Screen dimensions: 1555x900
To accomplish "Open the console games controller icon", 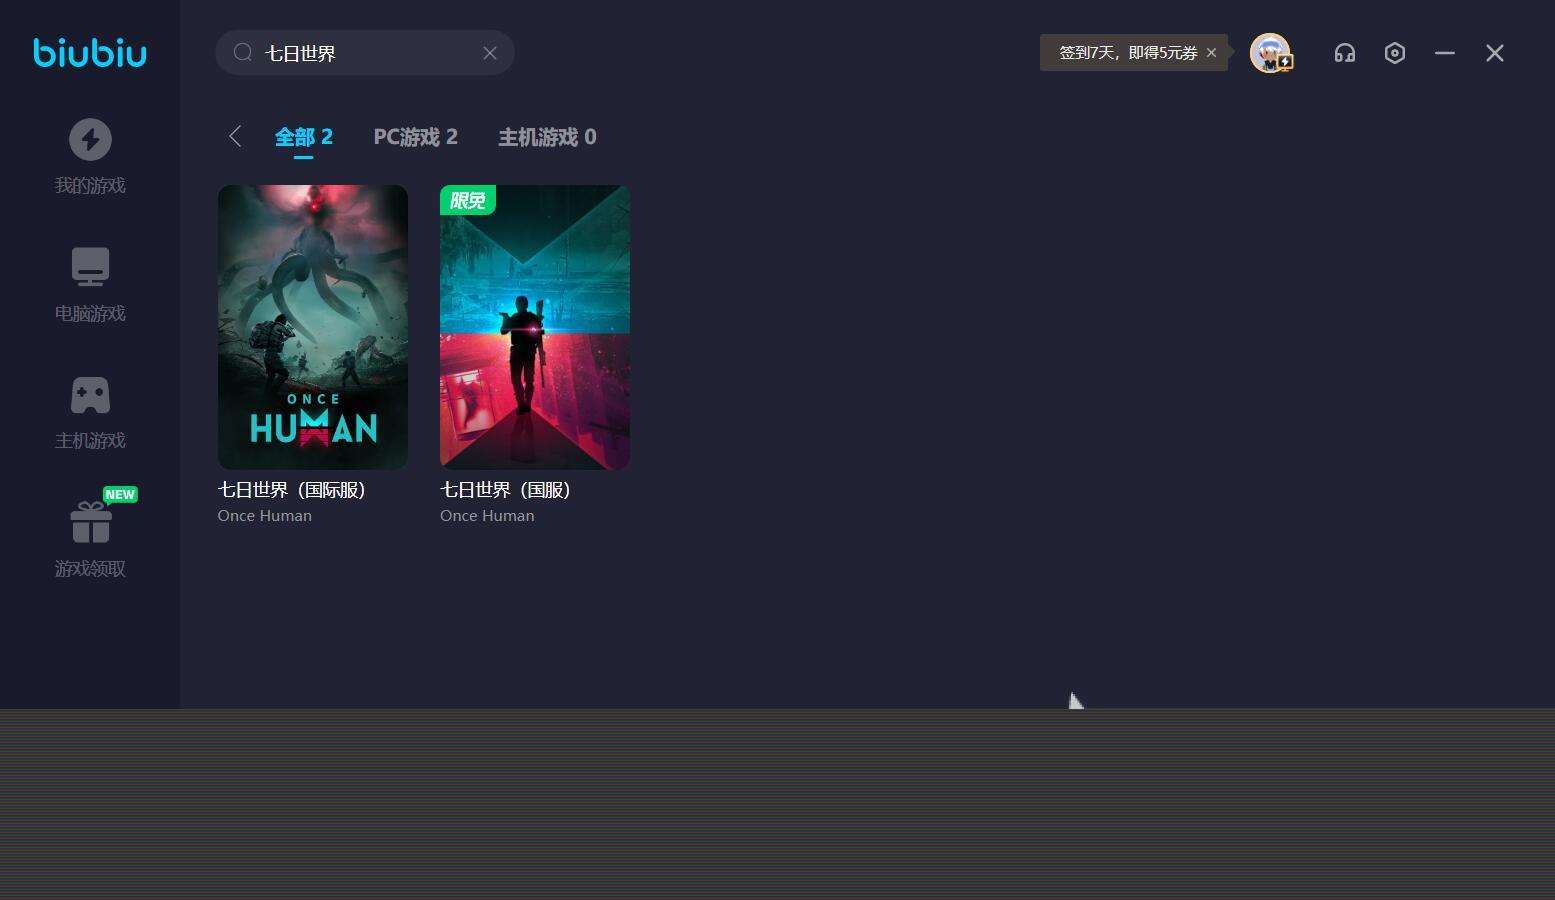I will pos(90,395).
